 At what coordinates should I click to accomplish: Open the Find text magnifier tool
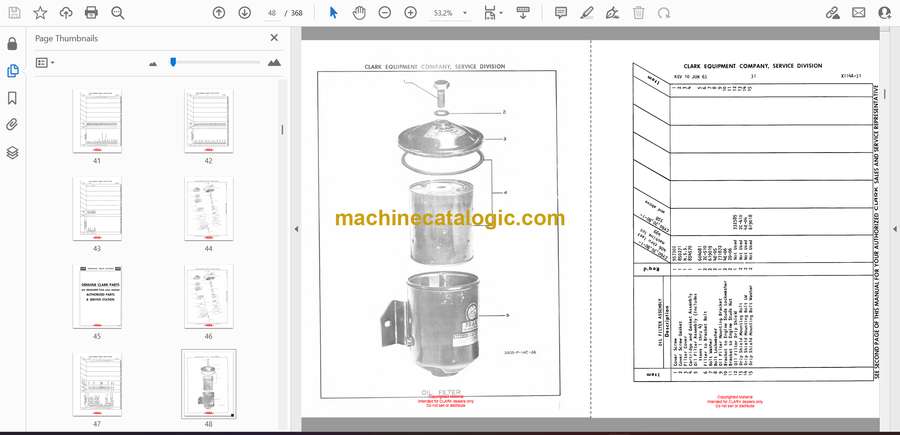[x=118, y=13]
